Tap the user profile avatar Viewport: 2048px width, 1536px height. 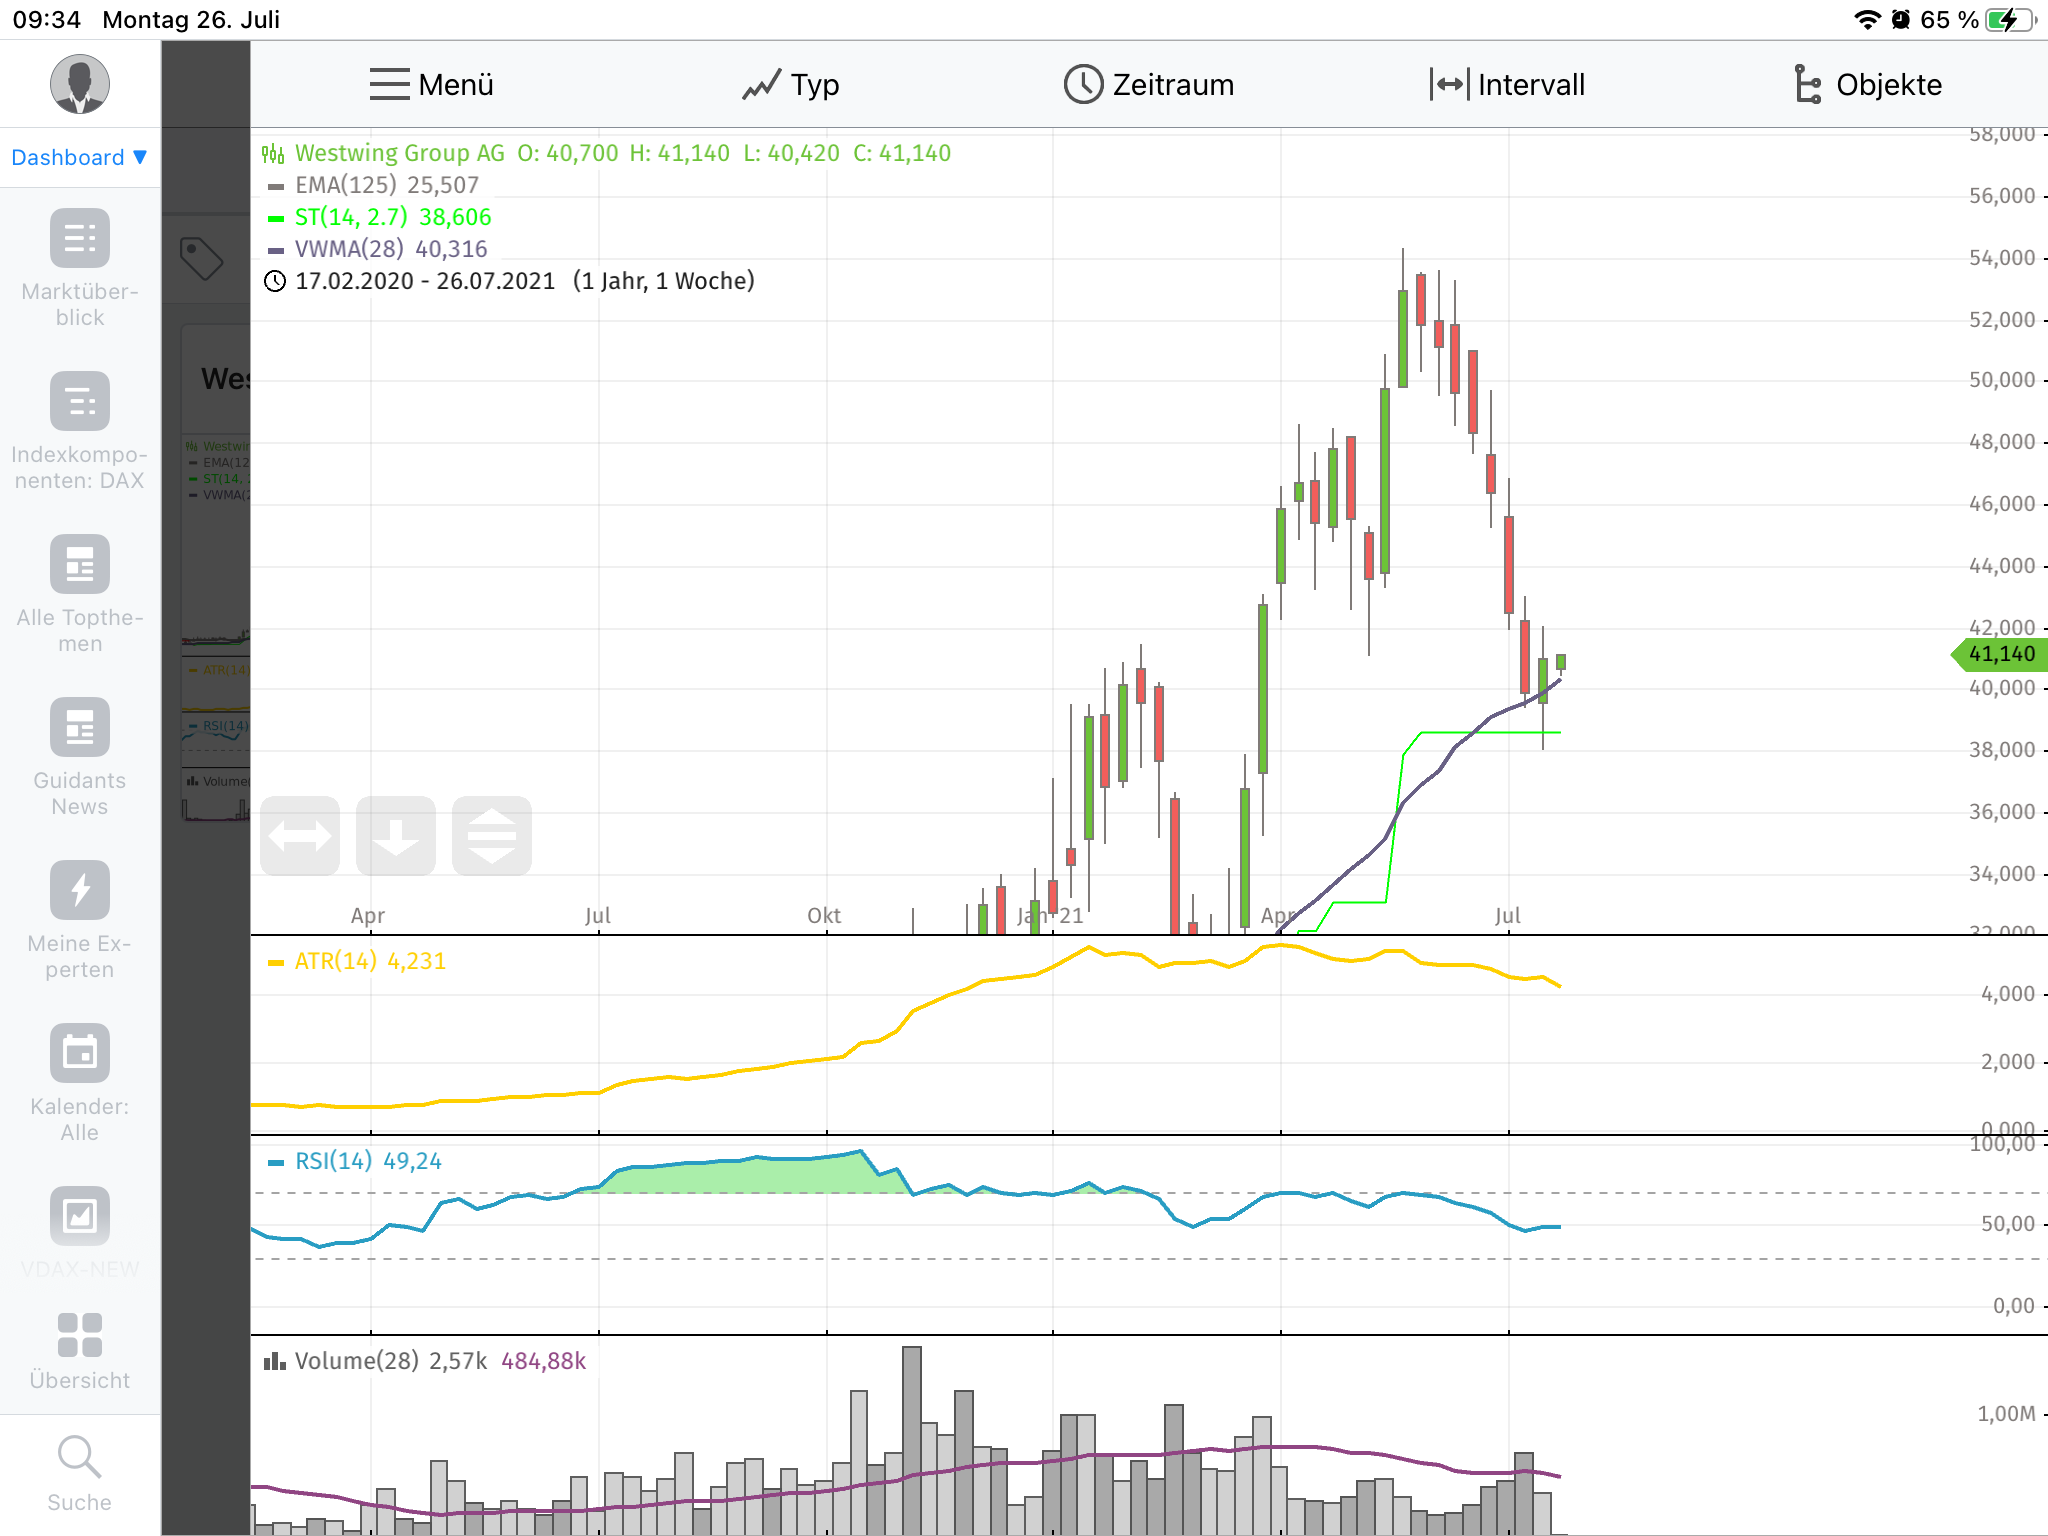79,84
